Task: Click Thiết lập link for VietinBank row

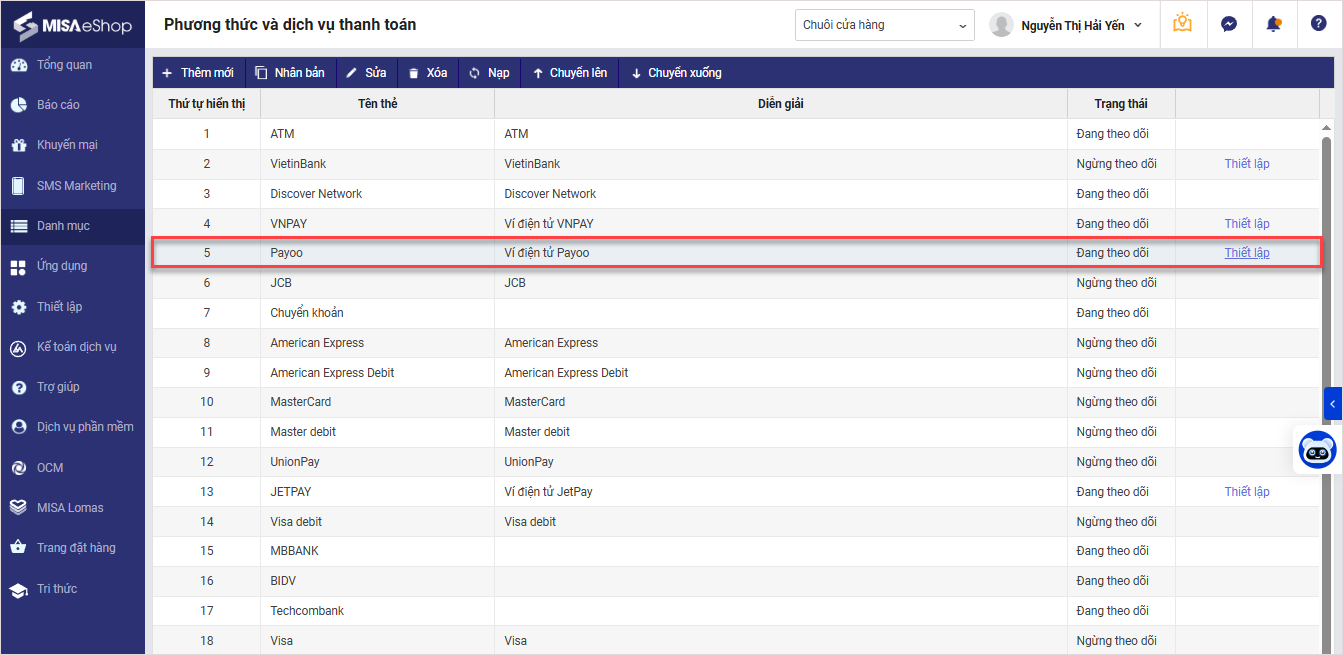Action: pos(1247,164)
